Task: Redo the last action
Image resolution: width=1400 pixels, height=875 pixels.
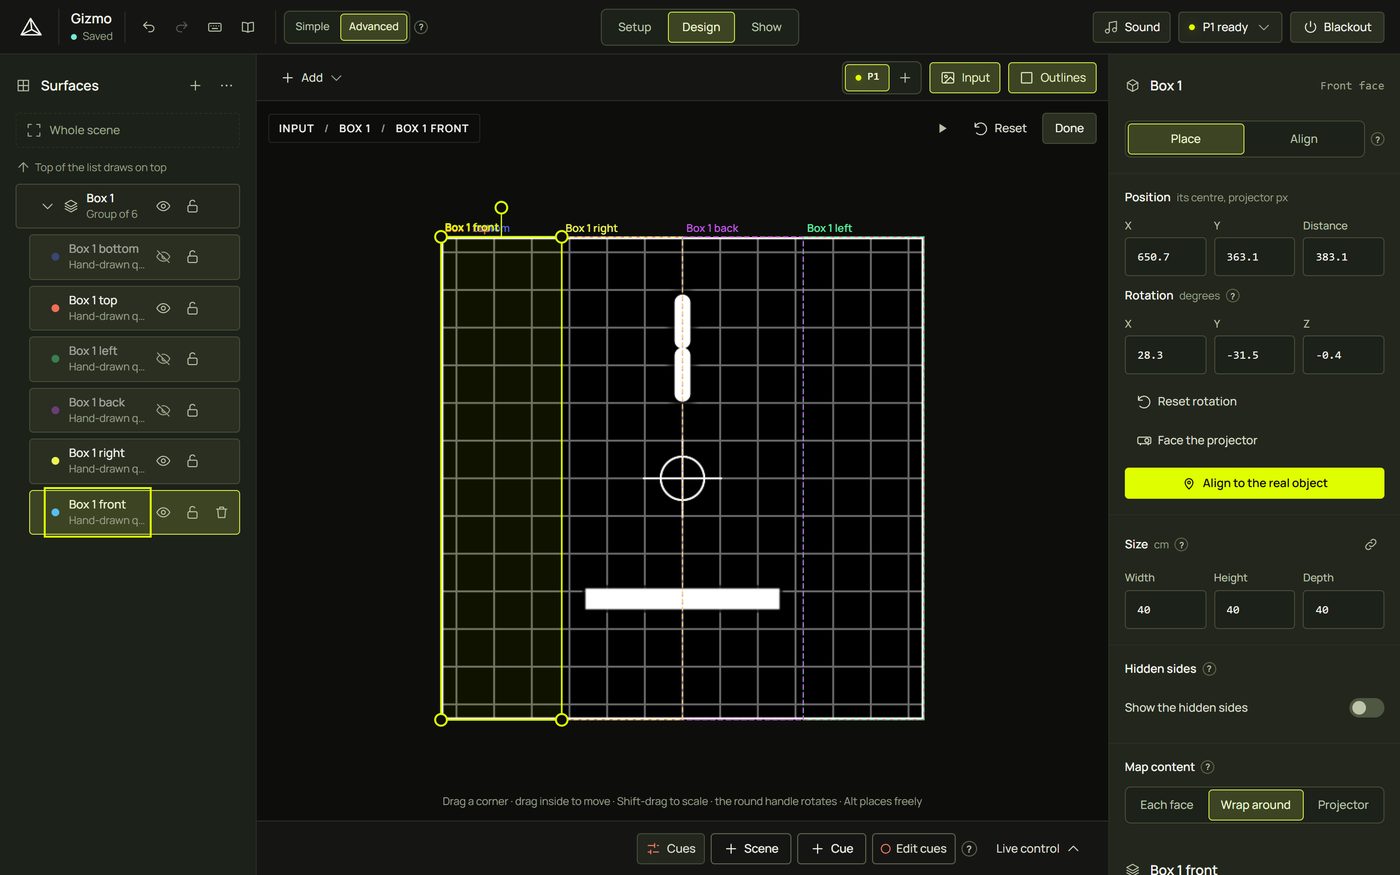Action: tap(182, 27)
